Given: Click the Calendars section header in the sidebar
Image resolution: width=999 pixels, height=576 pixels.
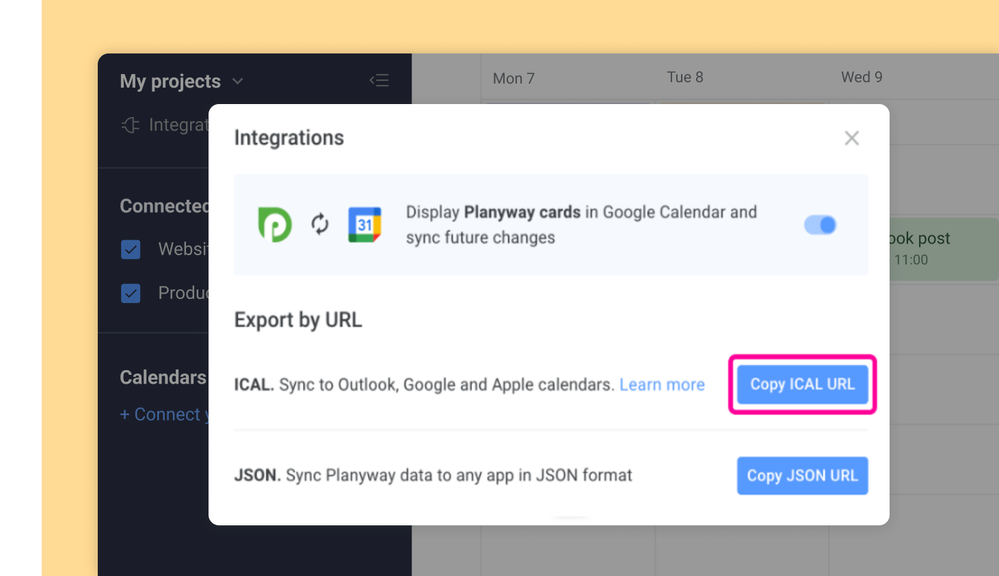Looking at the screenshot, I should 162,377.
